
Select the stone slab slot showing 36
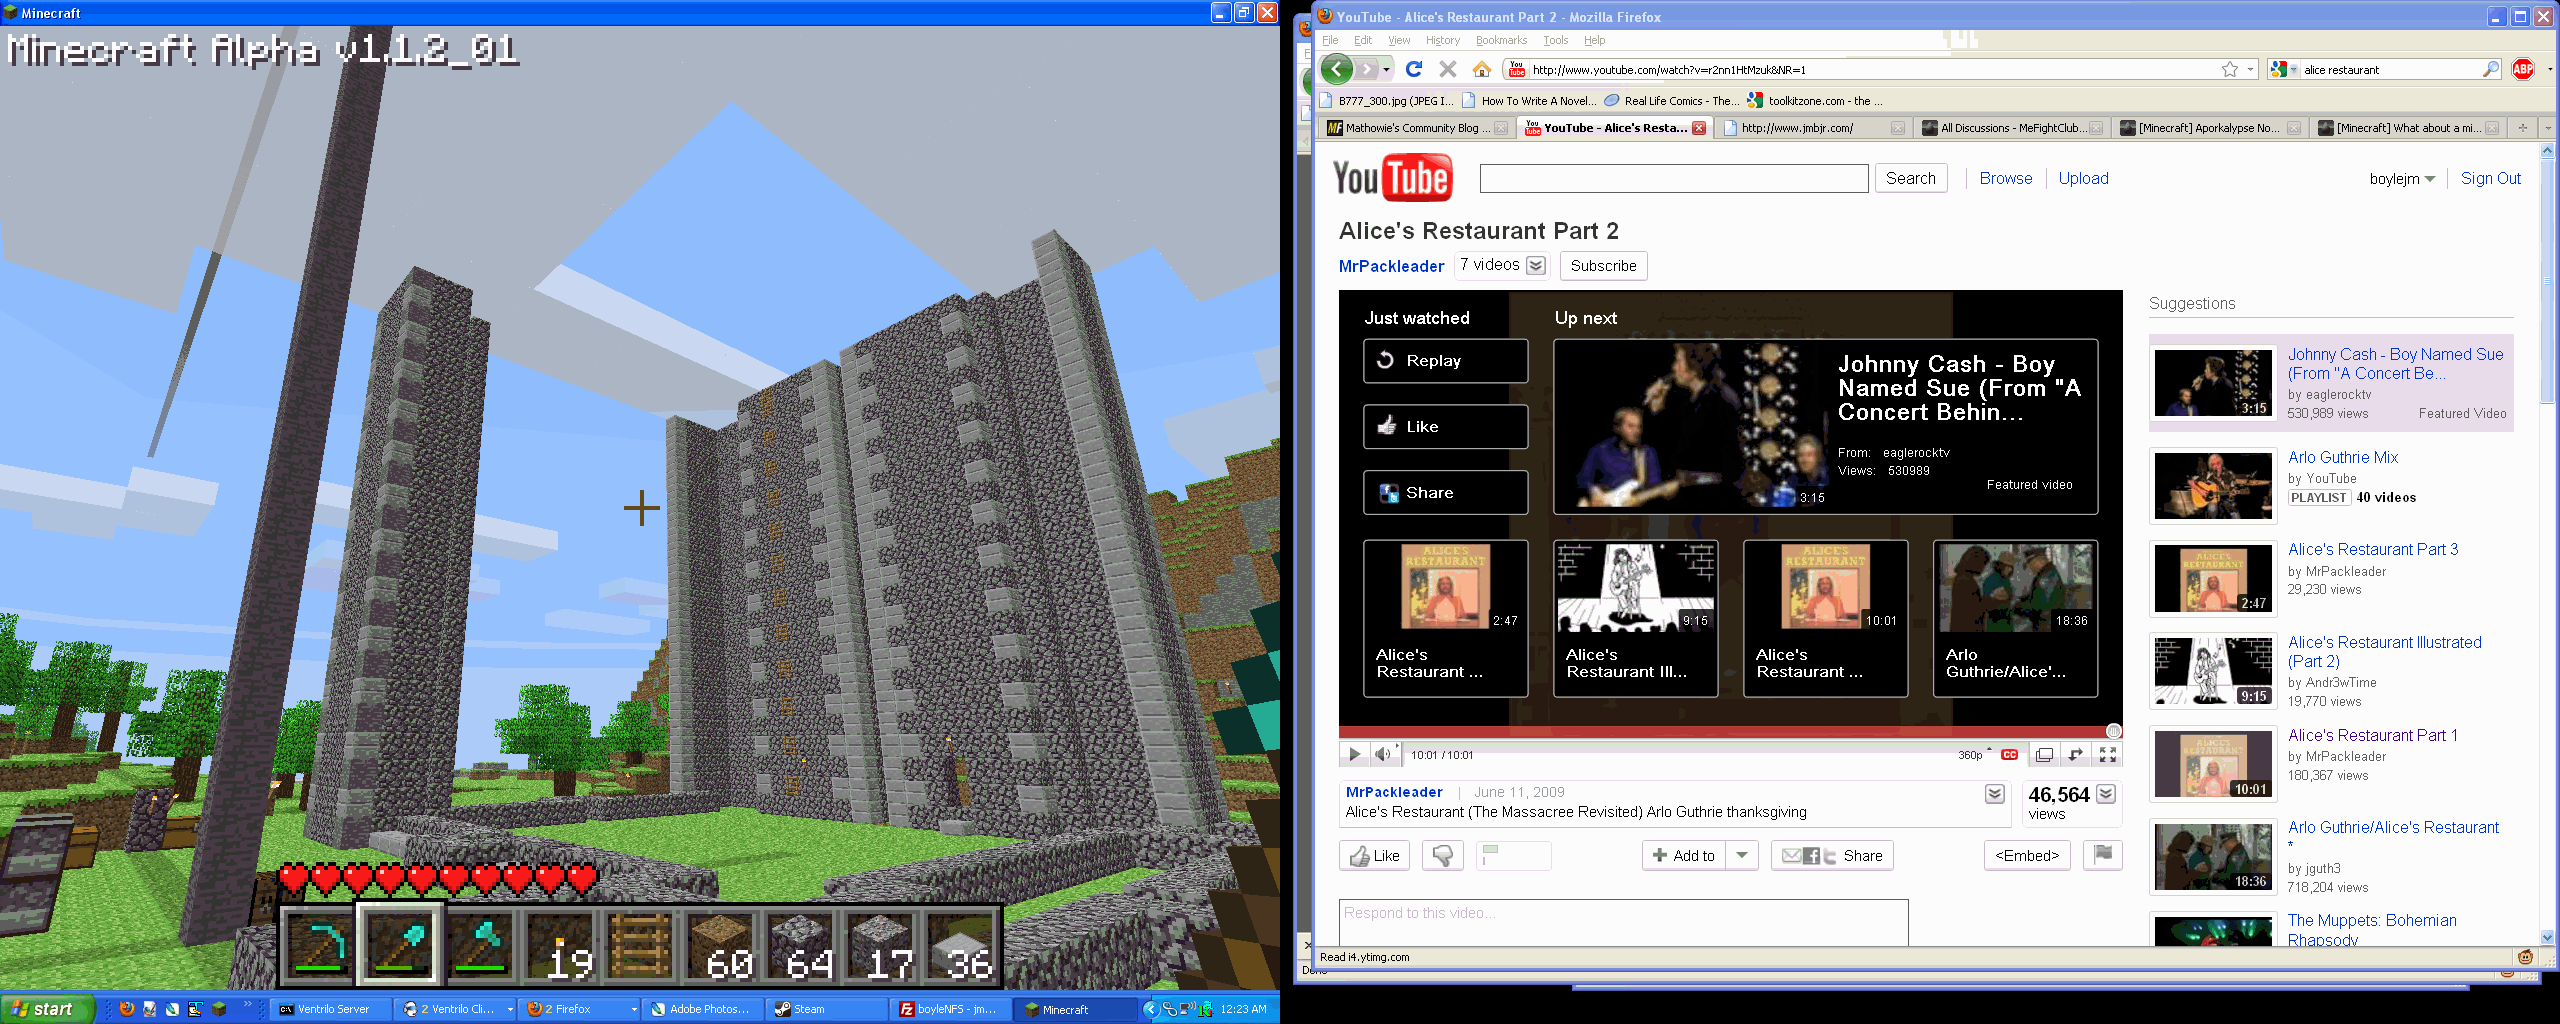[x=958, y=945]
